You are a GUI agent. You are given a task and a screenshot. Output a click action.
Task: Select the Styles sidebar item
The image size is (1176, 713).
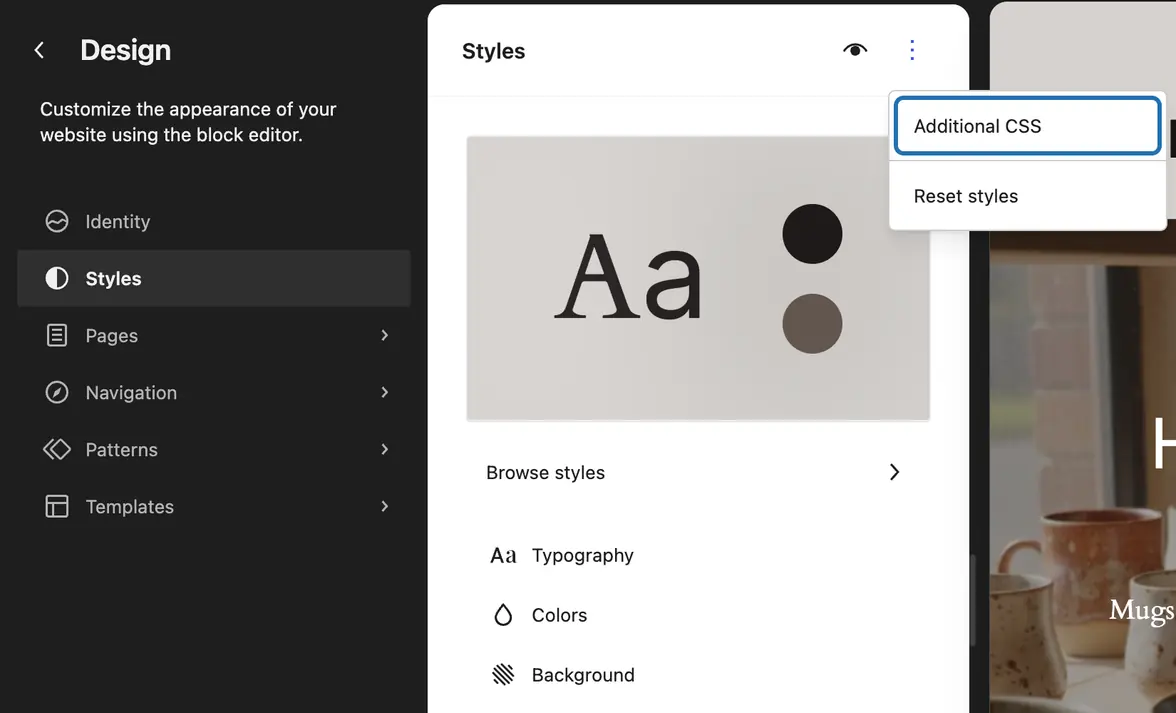[214, 278]
